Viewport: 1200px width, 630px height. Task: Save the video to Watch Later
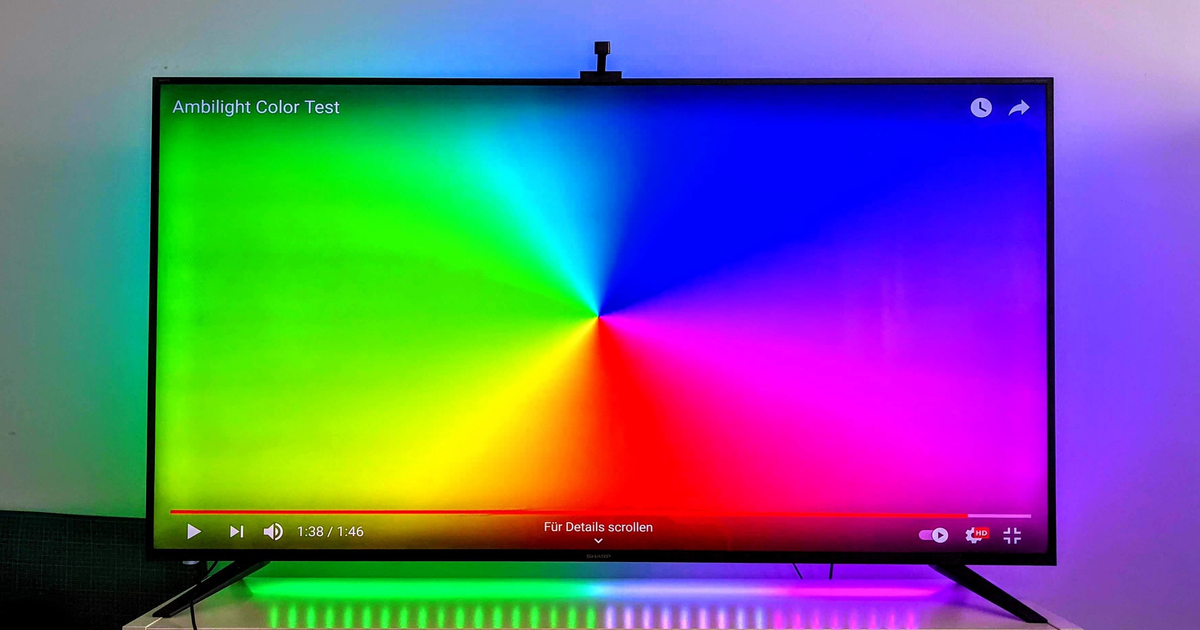[980, 107]
